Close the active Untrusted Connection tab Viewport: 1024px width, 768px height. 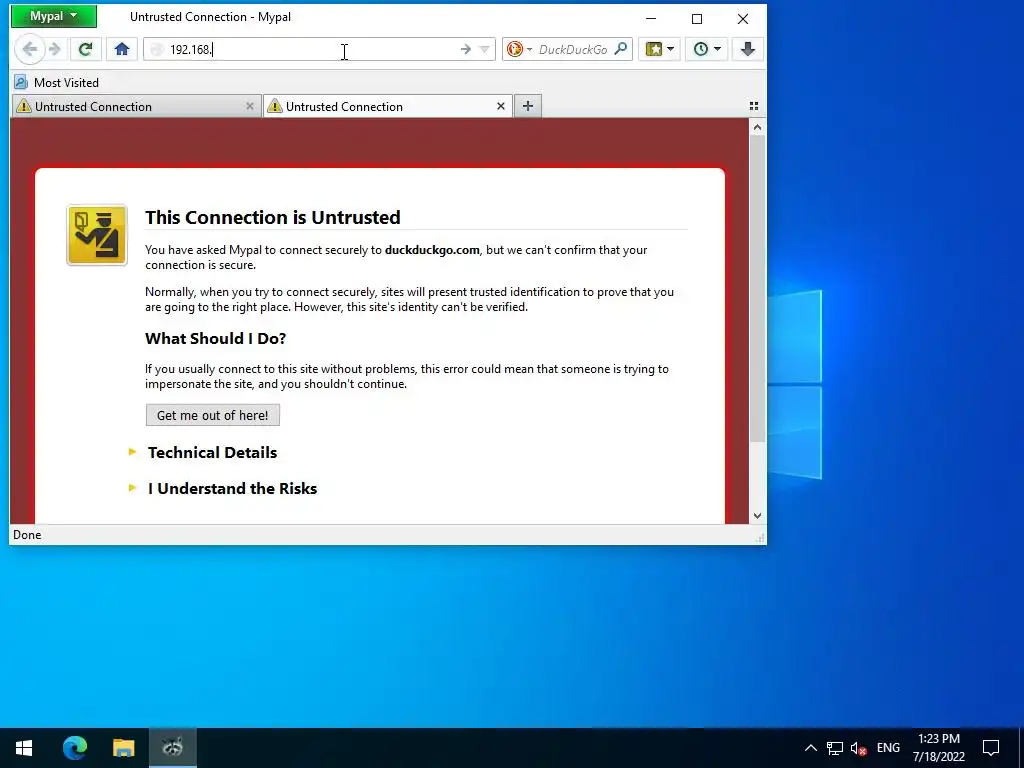pos(501,106)
